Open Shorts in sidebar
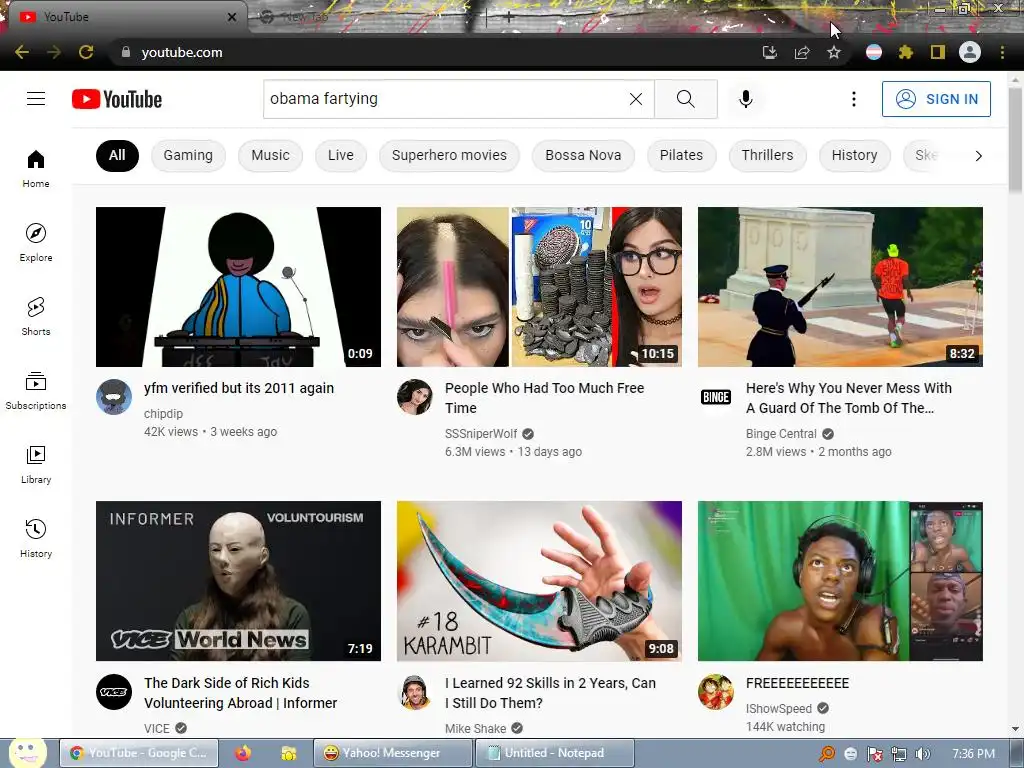1024x768 pixels. tap(36, 317)
